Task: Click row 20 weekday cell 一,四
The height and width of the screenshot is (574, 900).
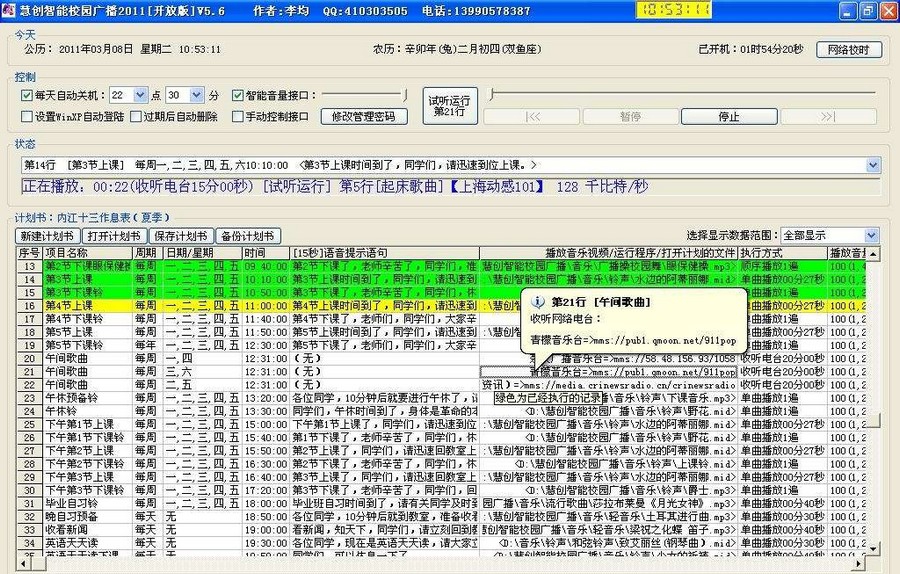Action: coord(203,358)
